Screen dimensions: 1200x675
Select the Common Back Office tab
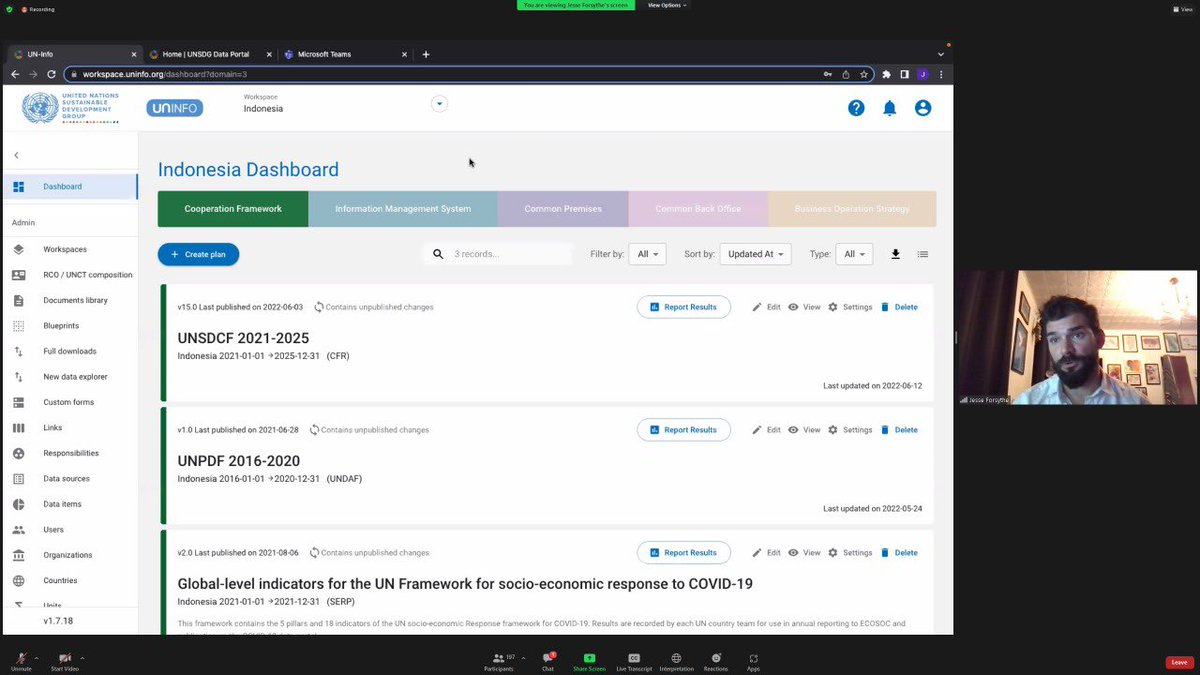(698, 209)
